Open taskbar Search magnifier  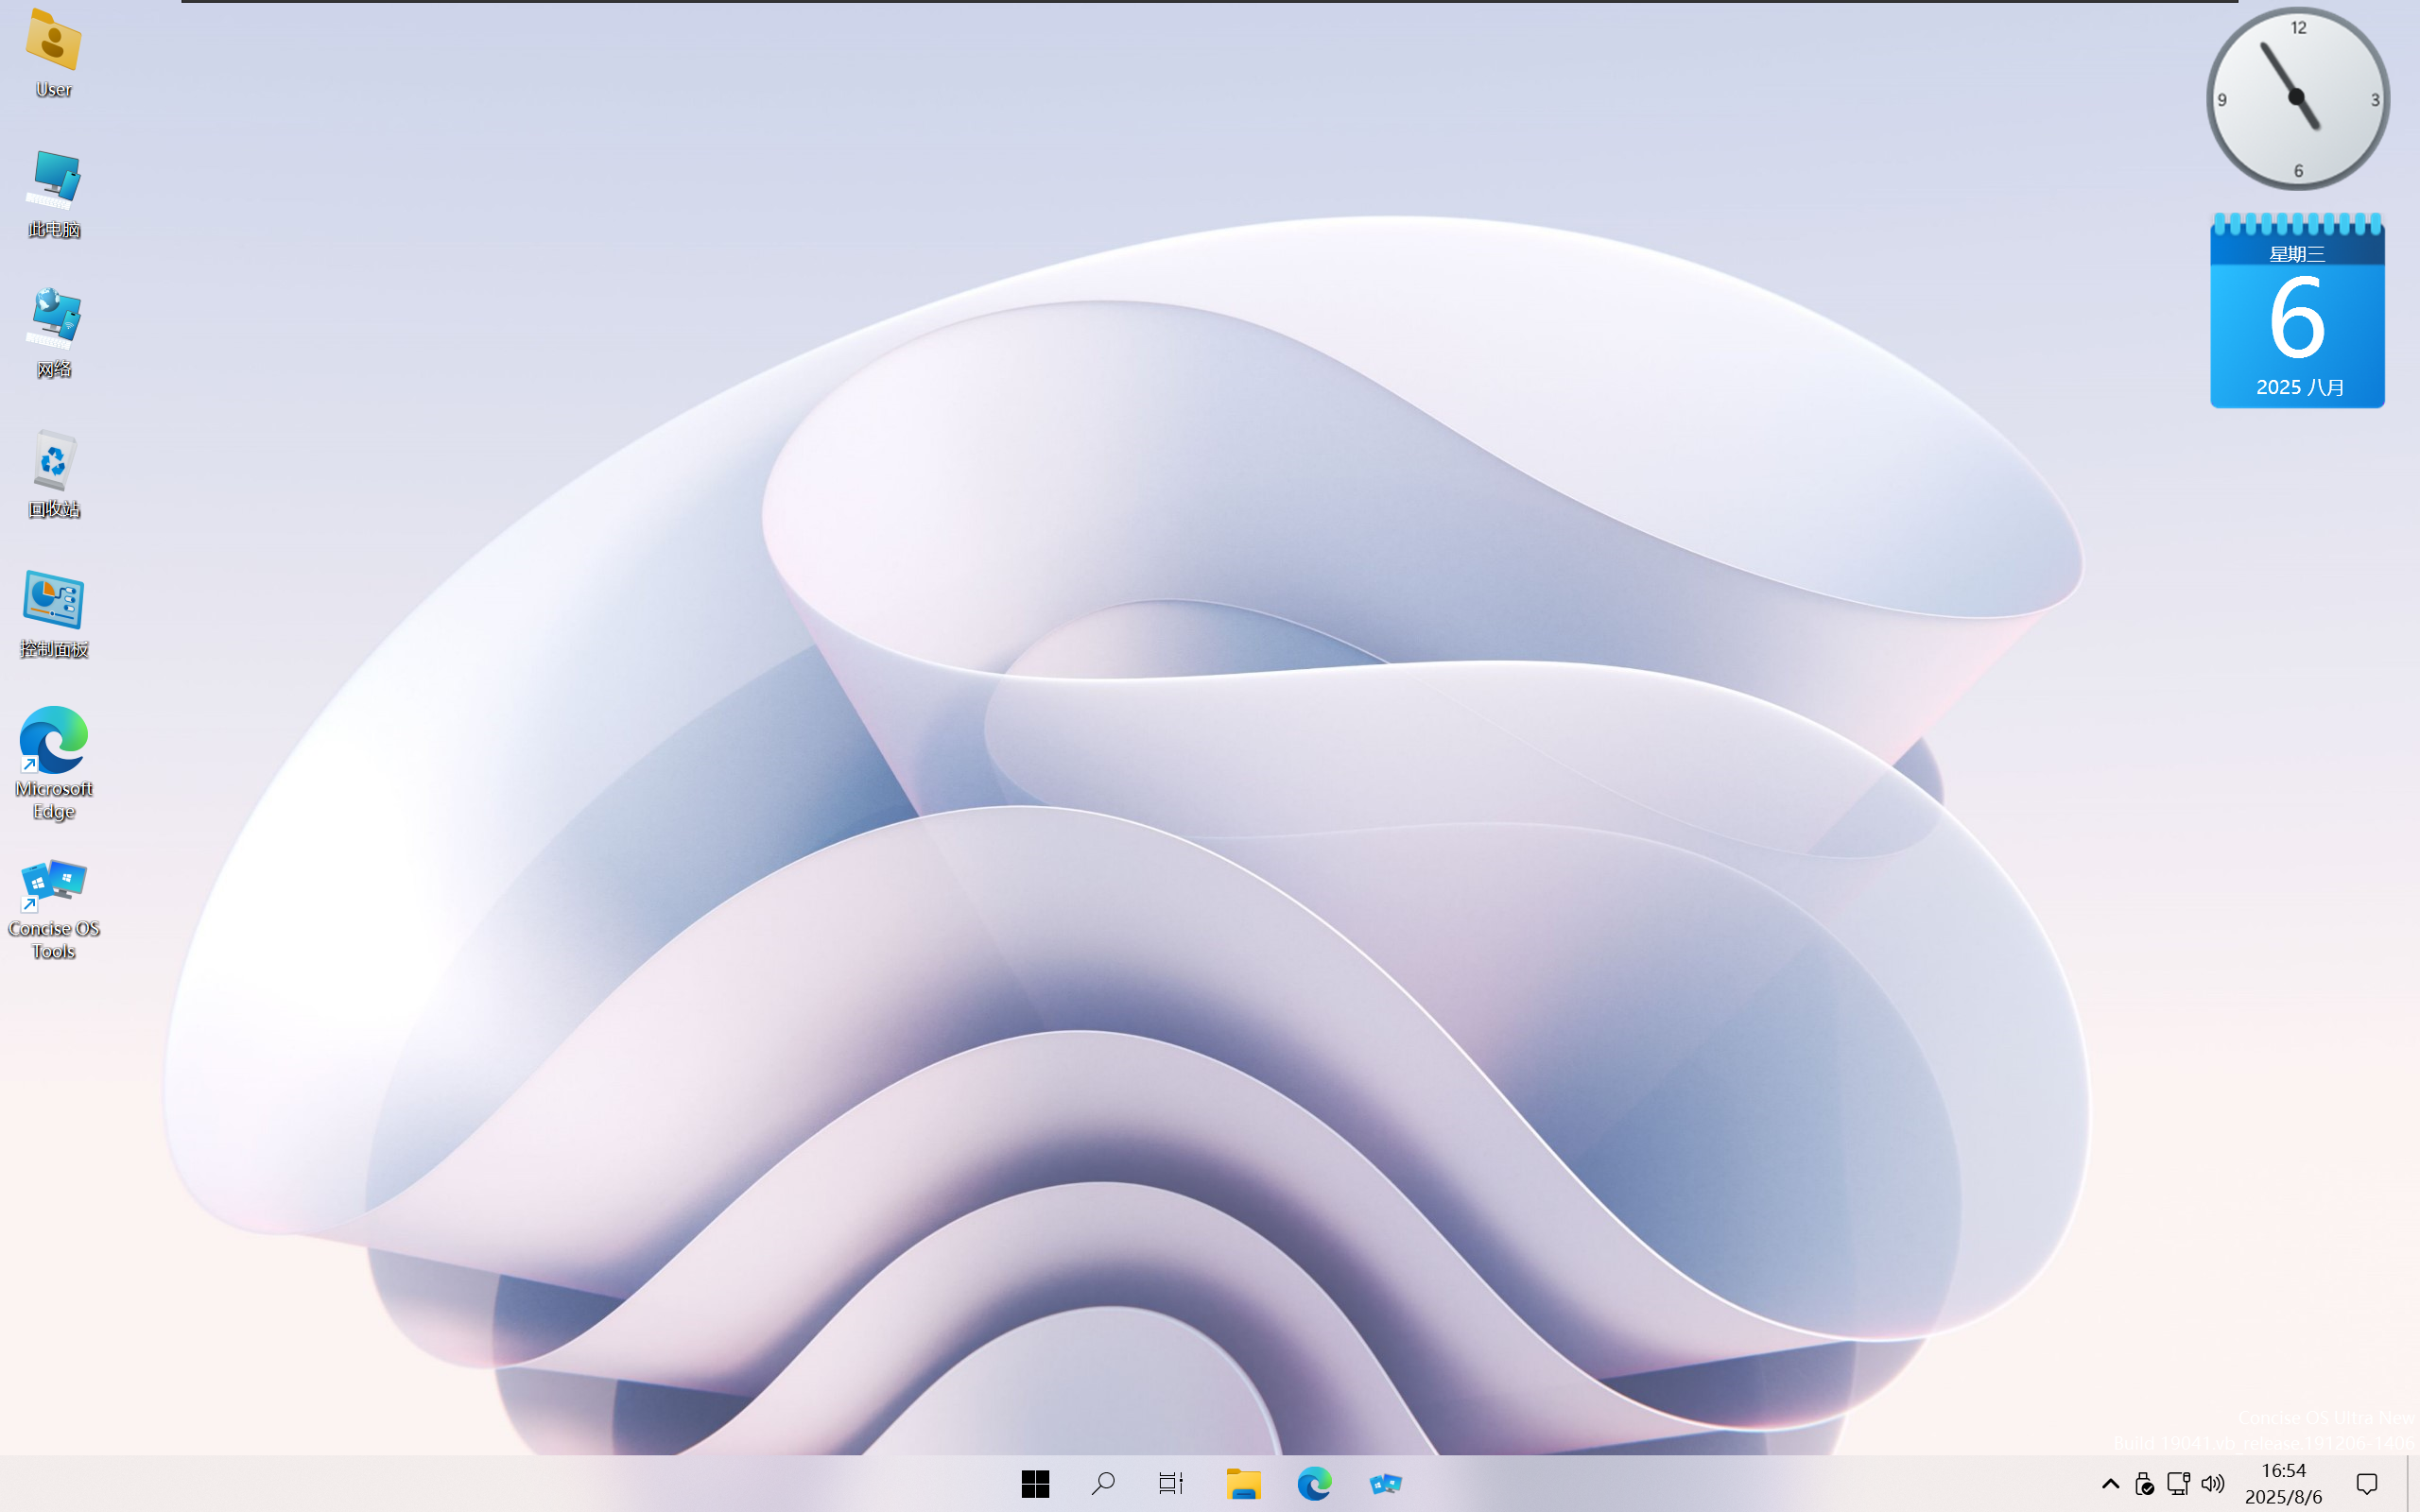(1103, 1483)
